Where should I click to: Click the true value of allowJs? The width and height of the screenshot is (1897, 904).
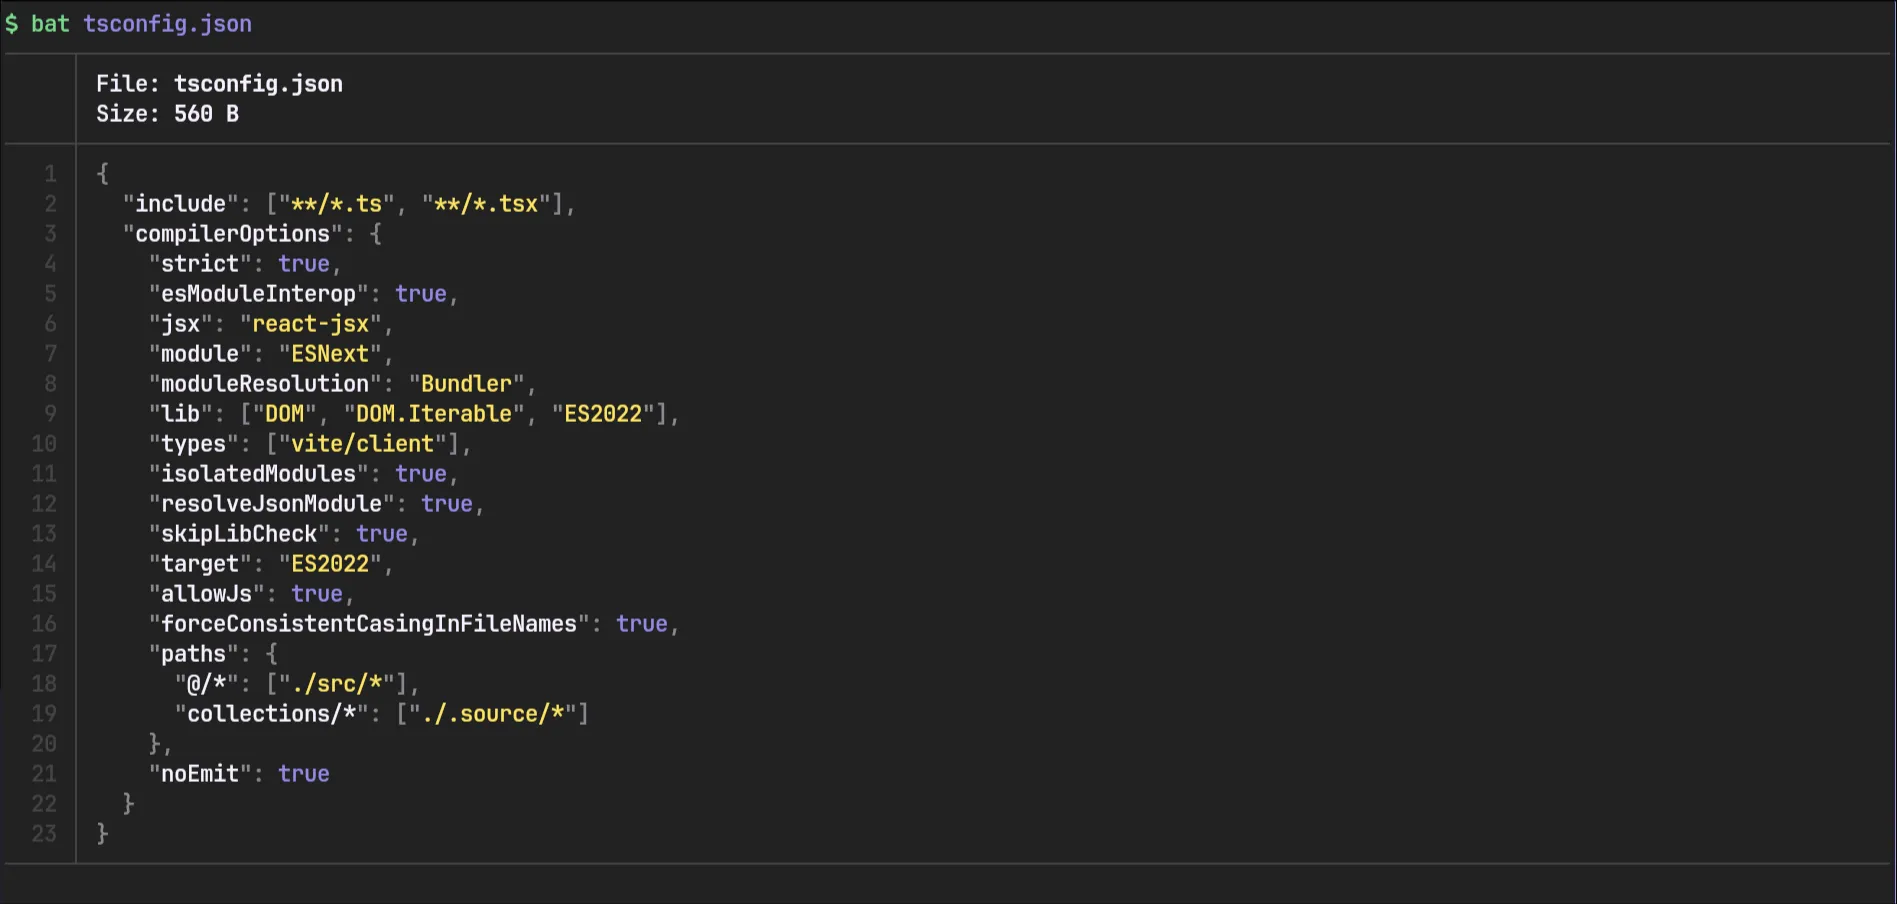click(x=317, y=594)
